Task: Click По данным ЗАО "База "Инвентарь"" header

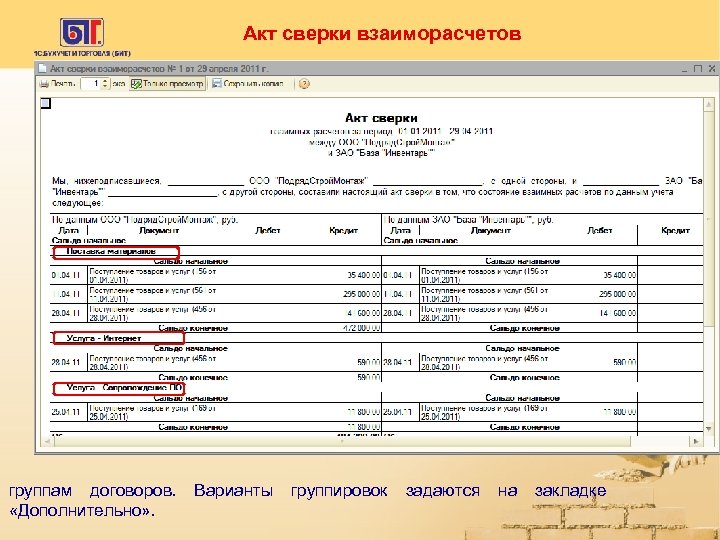Action: click(468, 219)
